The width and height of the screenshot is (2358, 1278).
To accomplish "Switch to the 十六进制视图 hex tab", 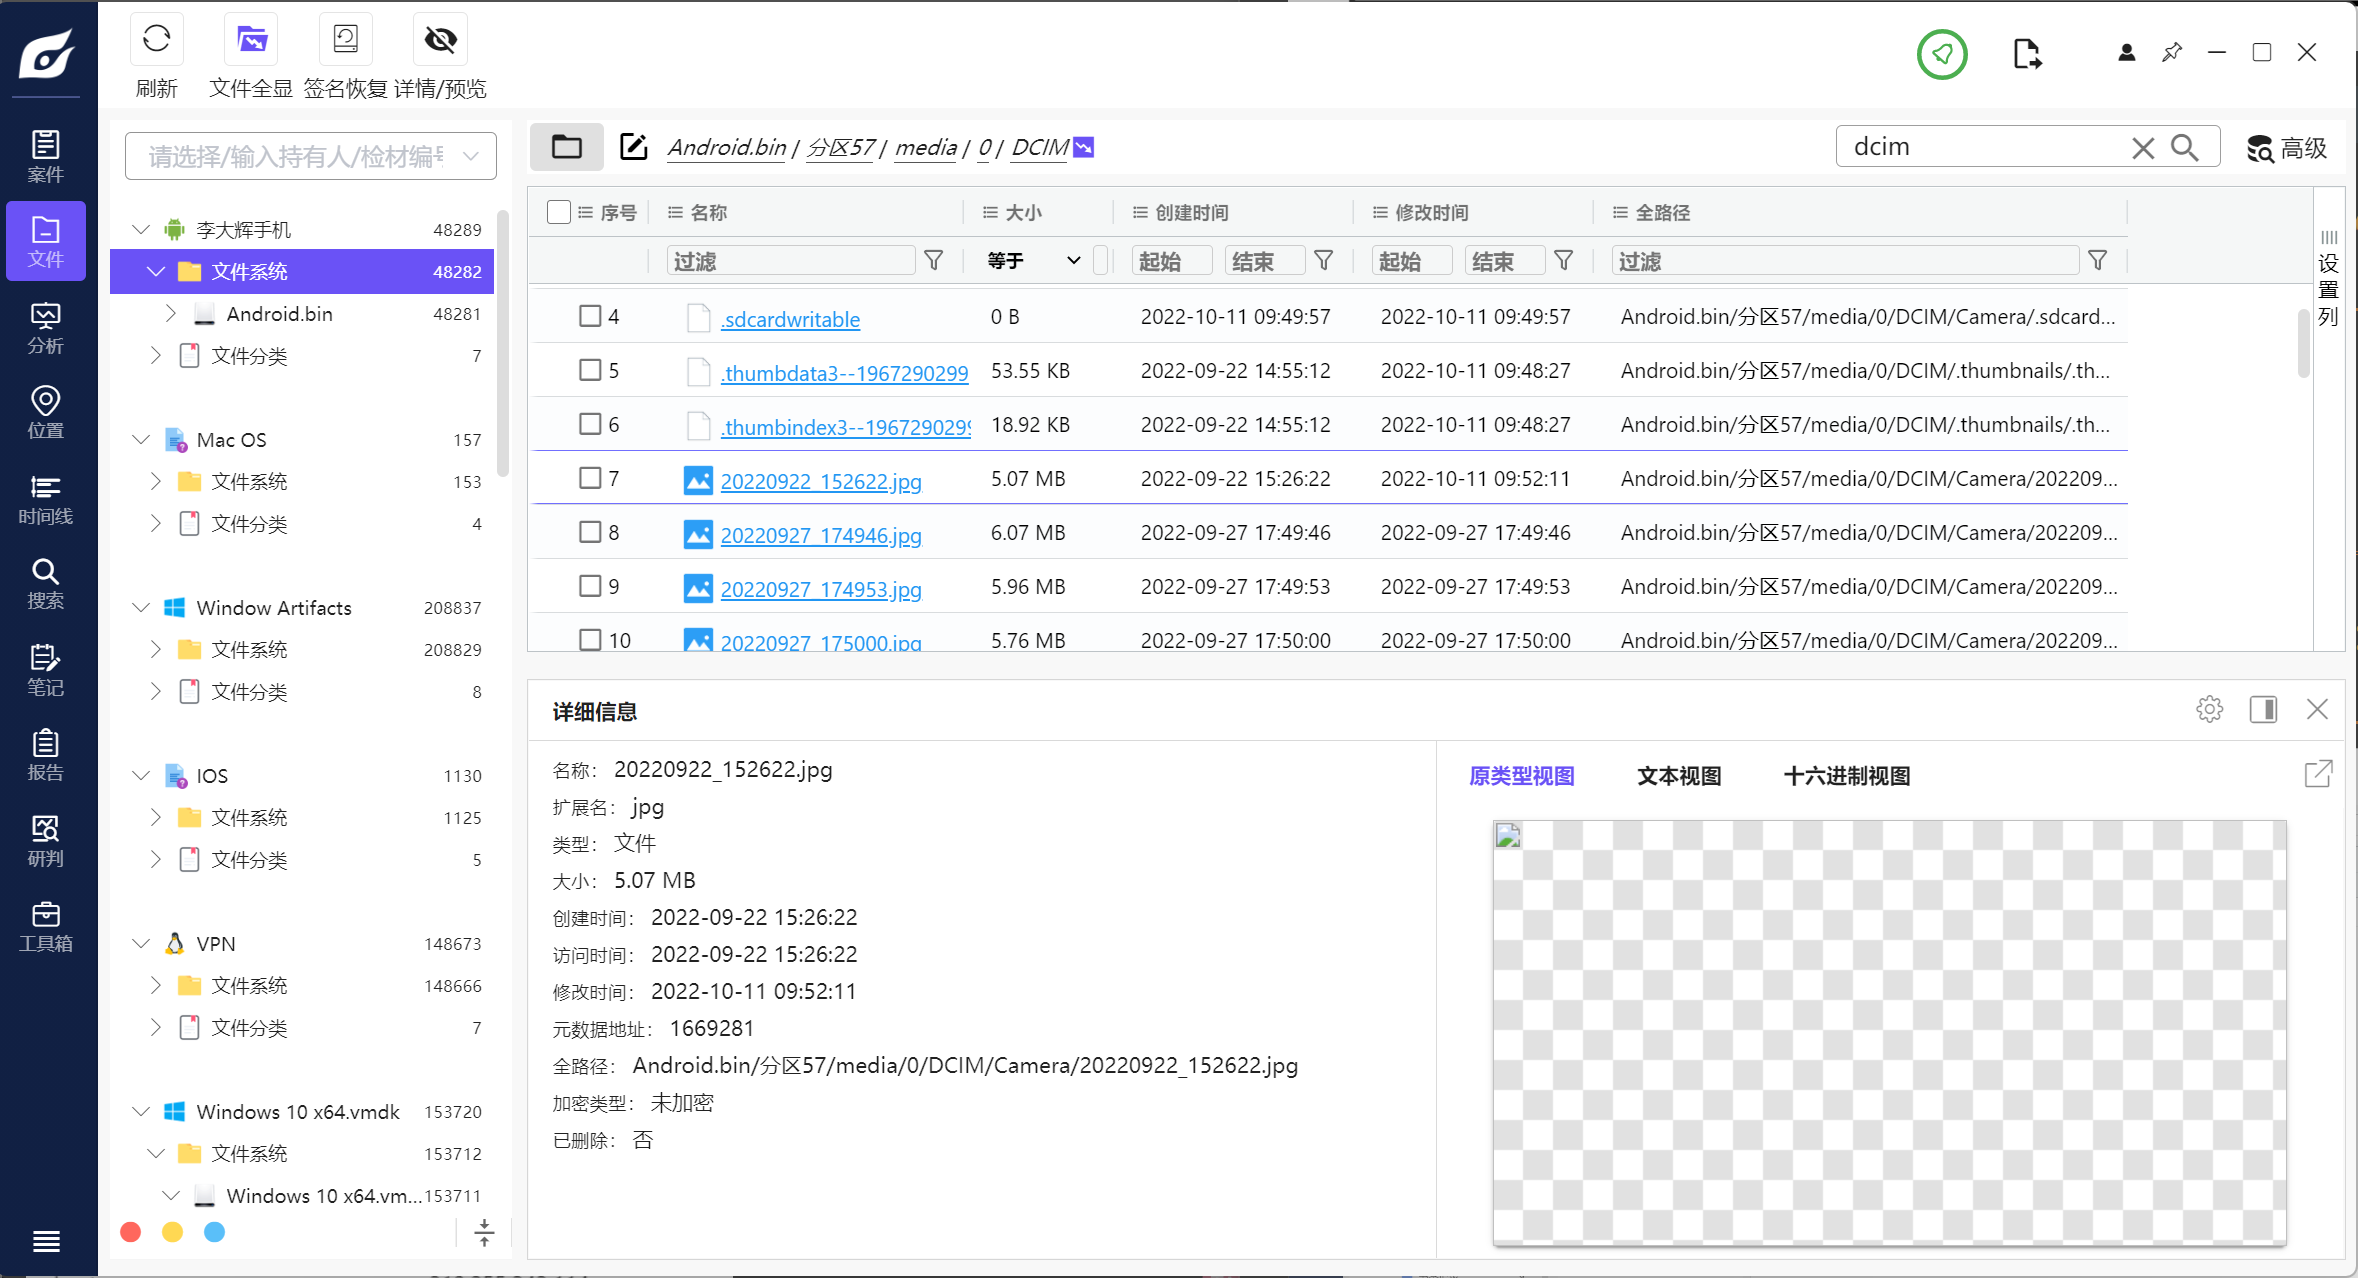I will coord(1846,776).
